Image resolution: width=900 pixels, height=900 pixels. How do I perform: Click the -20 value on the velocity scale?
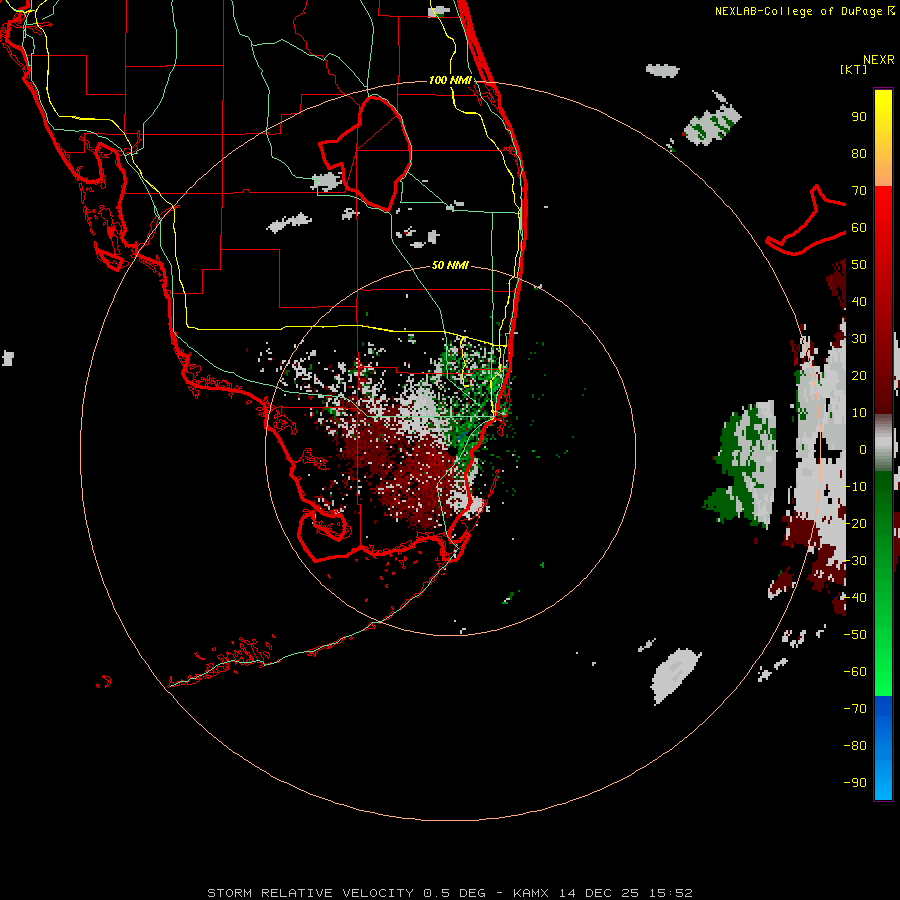coord(855,524)
